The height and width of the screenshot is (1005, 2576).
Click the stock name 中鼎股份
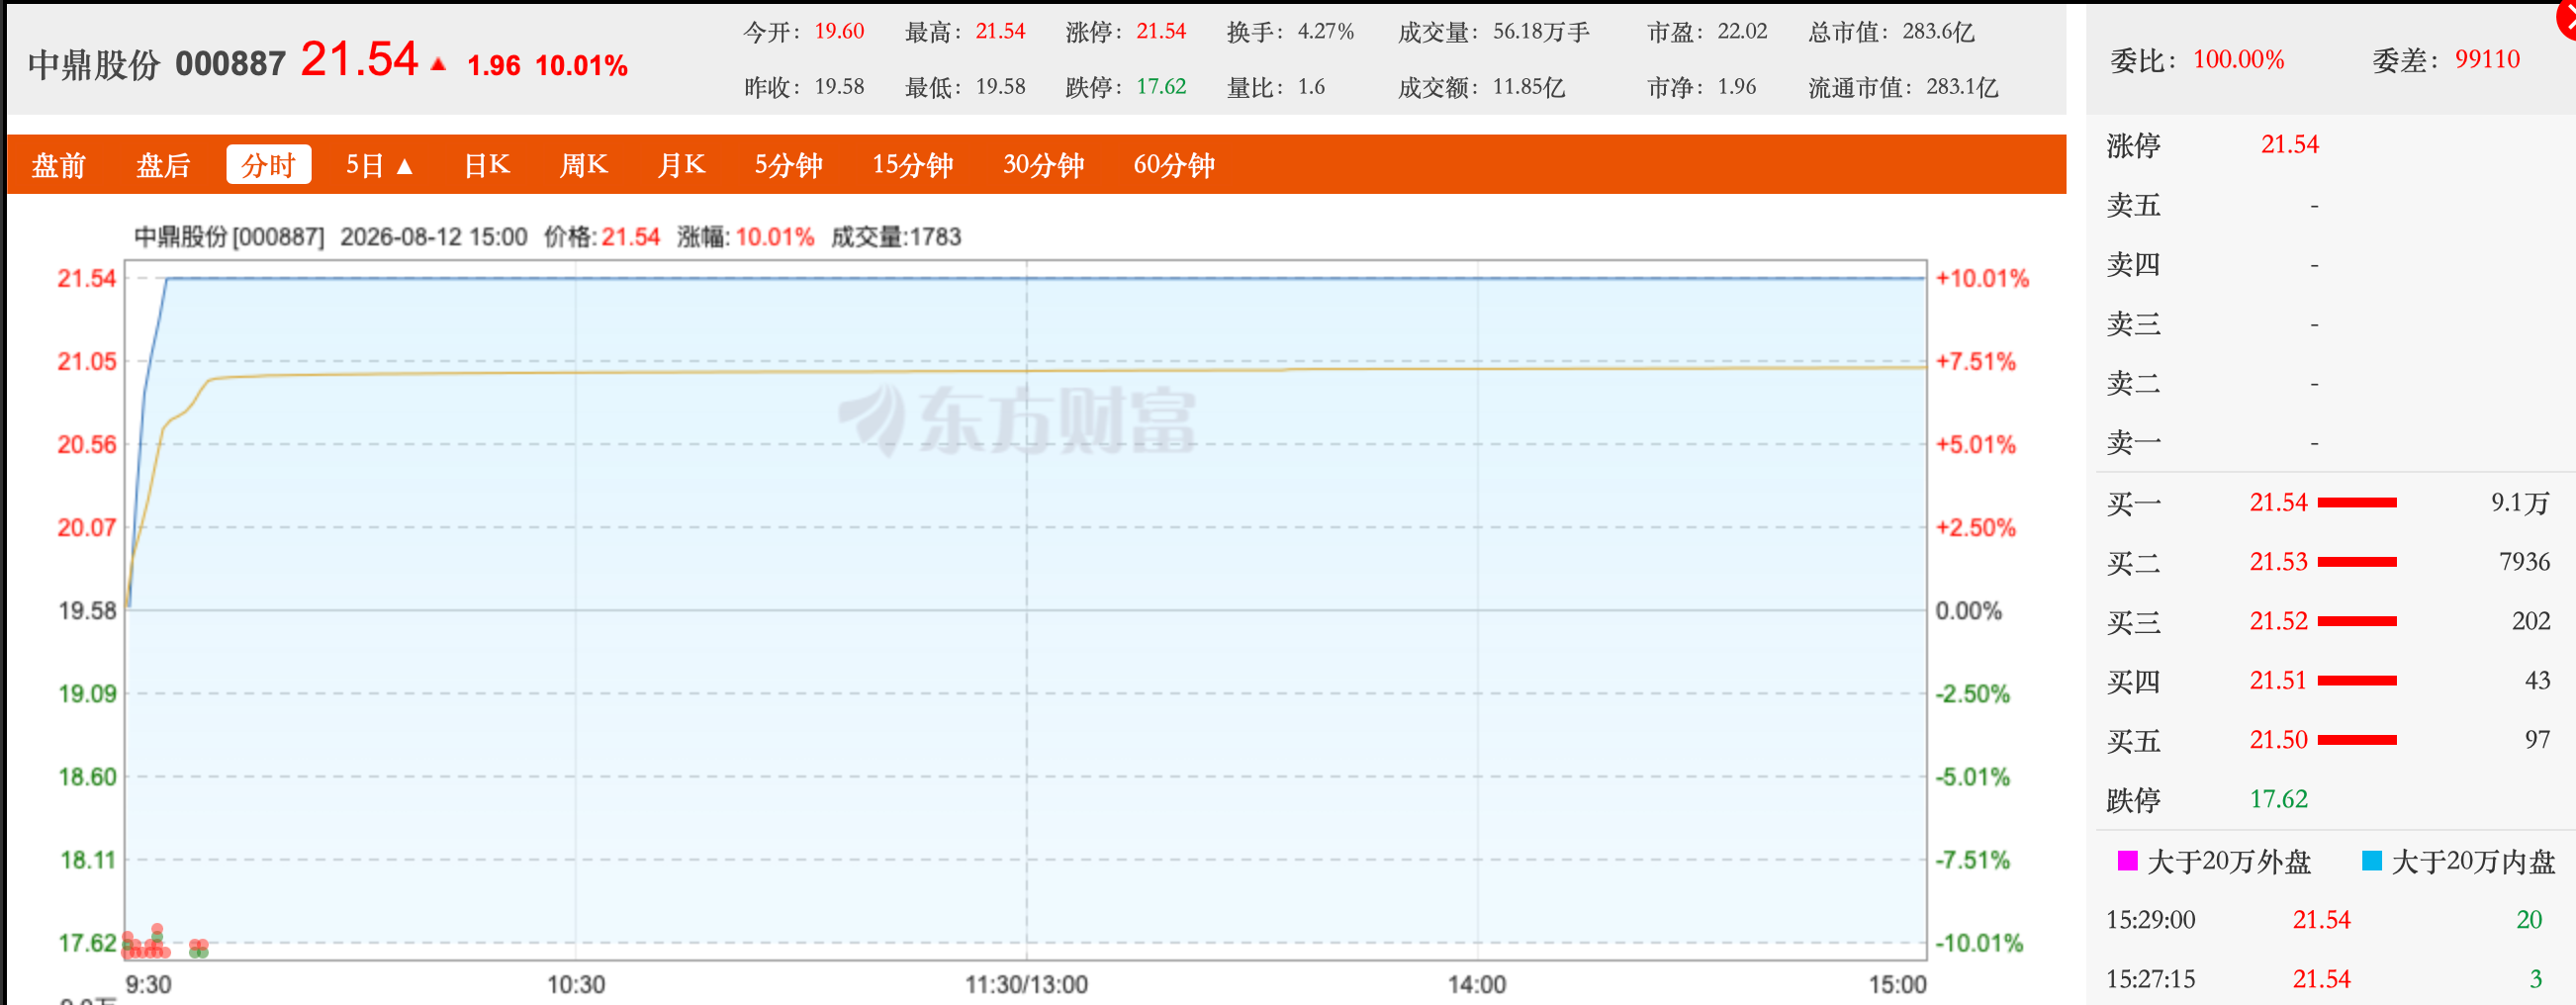(x=94, y=64)
